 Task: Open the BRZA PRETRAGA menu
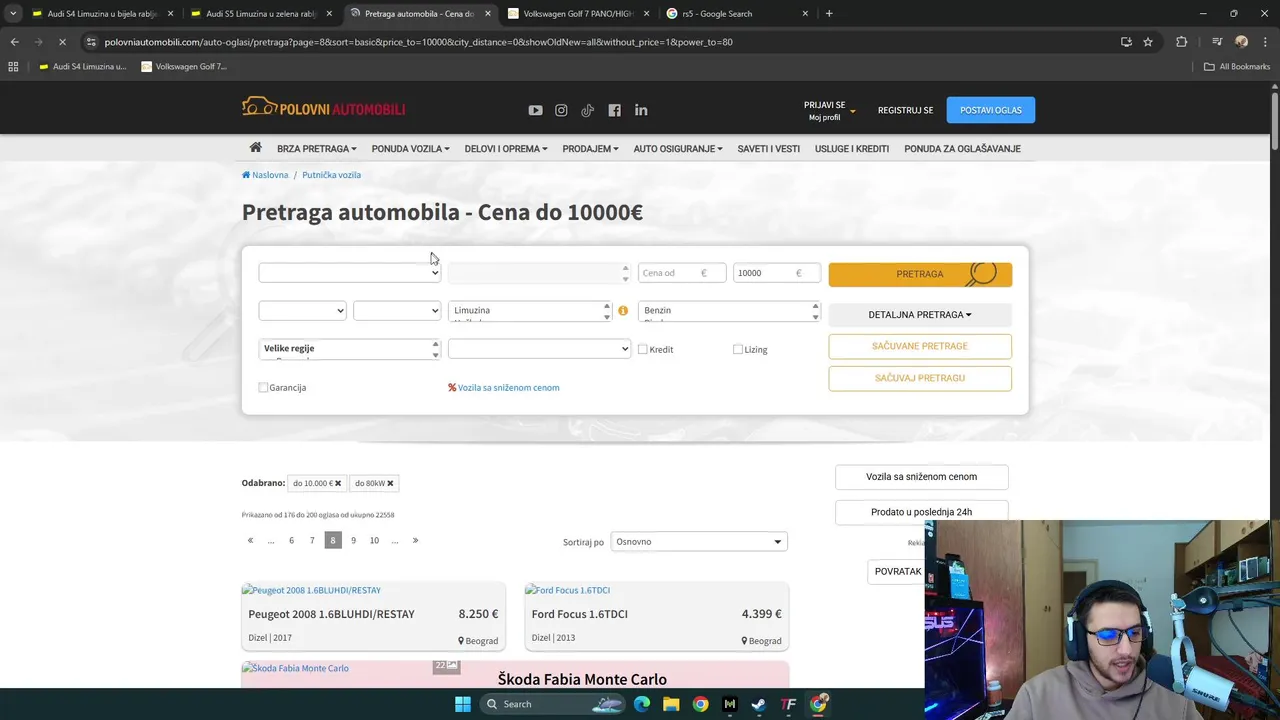coord(316,149)
